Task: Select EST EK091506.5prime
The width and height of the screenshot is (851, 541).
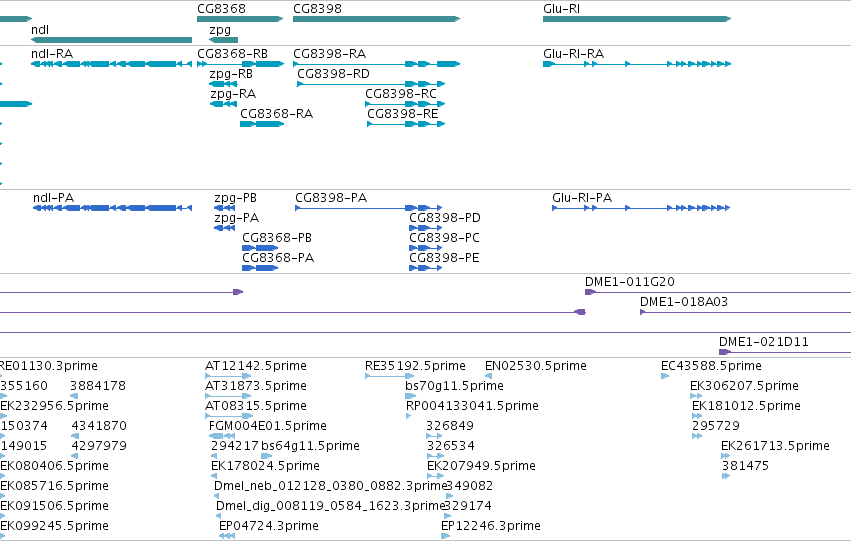Action: coord(54,507)
